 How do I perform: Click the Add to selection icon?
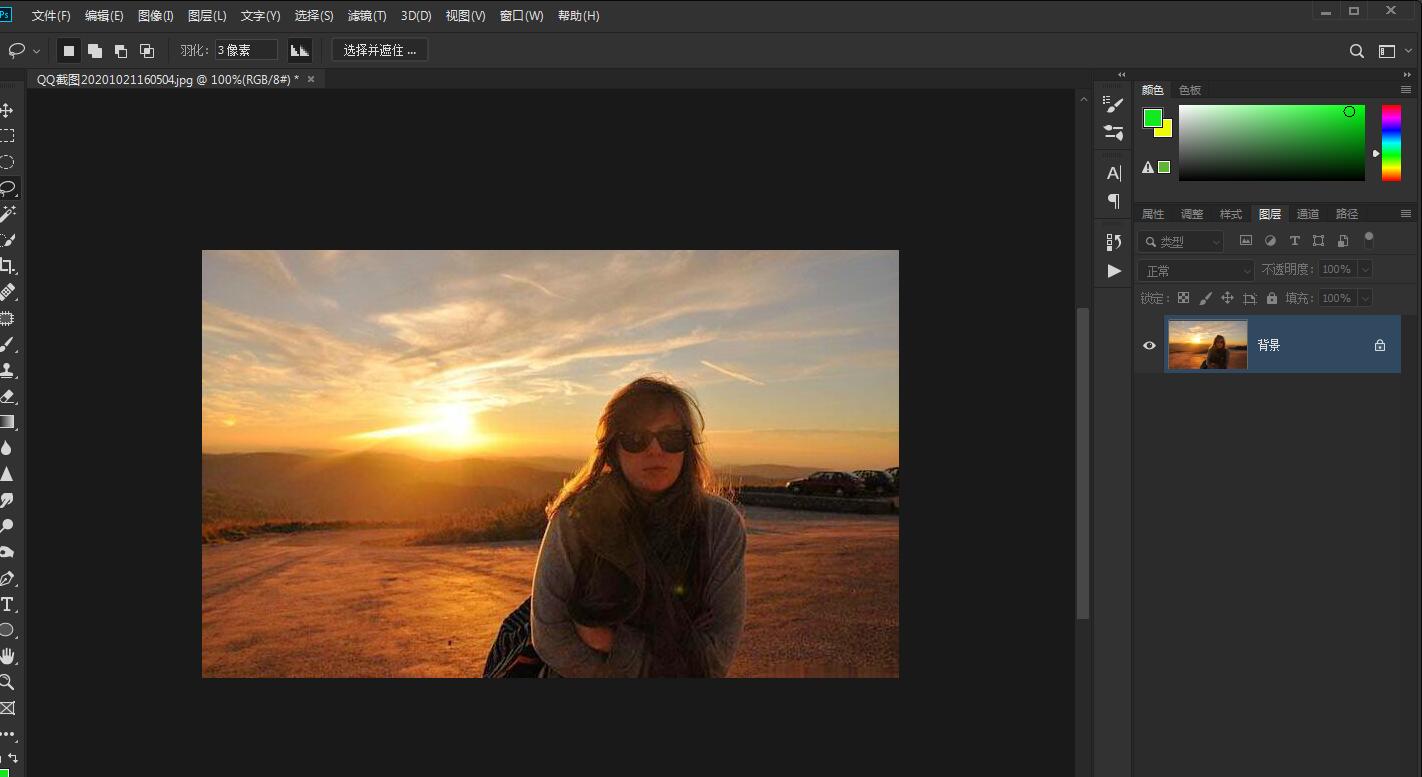[95, 51]
